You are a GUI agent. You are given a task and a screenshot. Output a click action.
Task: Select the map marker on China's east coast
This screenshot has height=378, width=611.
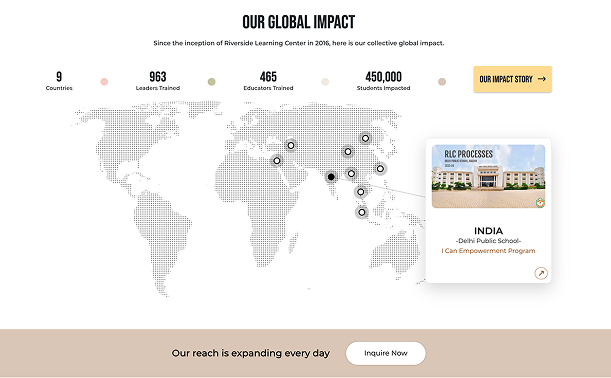(x=380, y=169)
